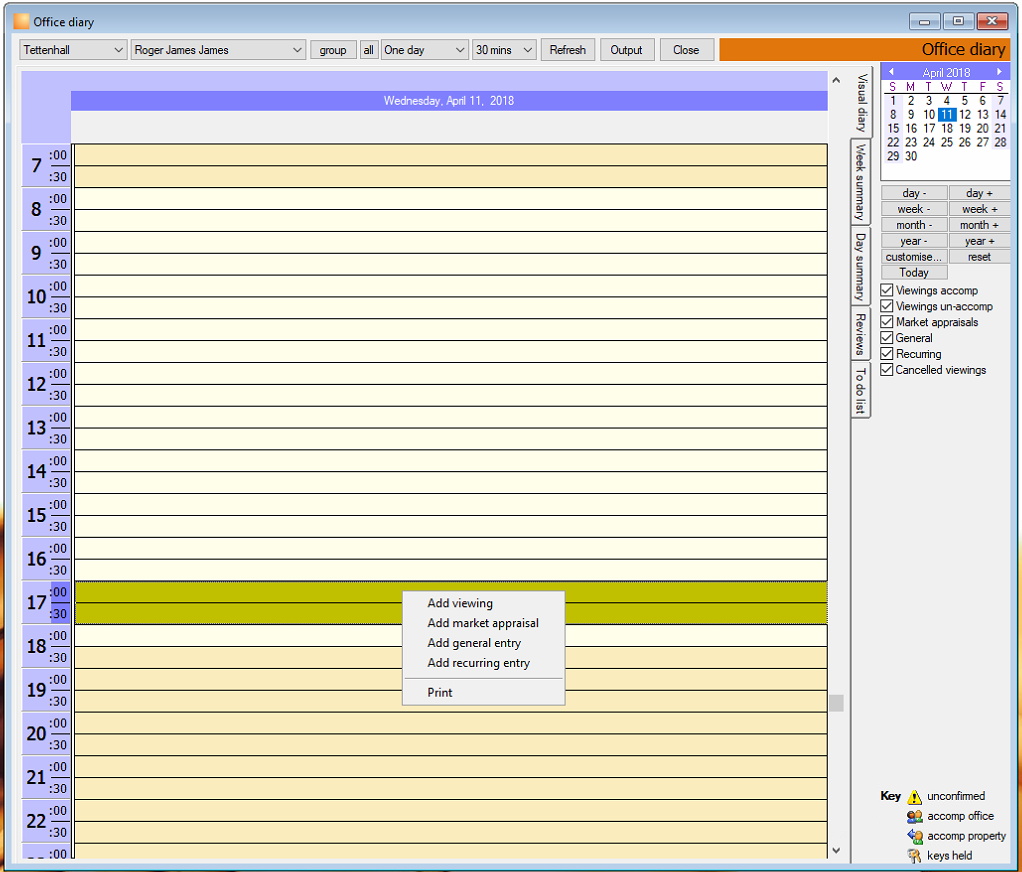Select April 18 in the calendar
This screenshot has width=1022, height=872.
(946, 128)
